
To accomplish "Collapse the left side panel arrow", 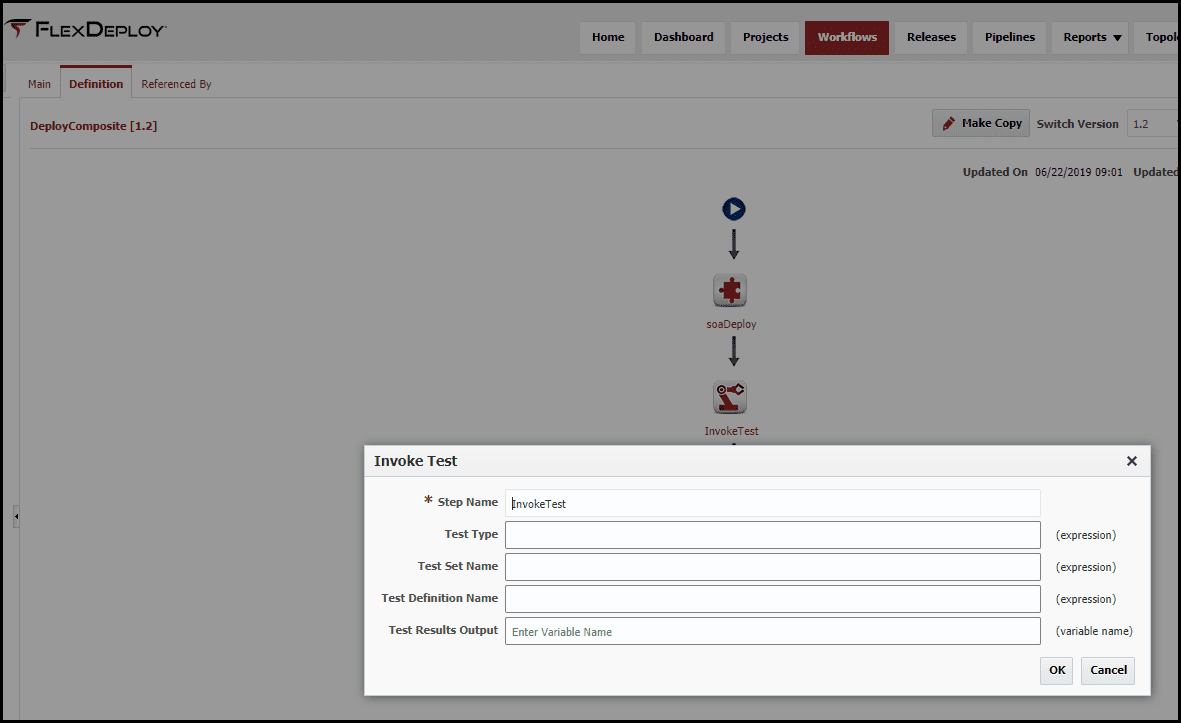I will point(16,517).
